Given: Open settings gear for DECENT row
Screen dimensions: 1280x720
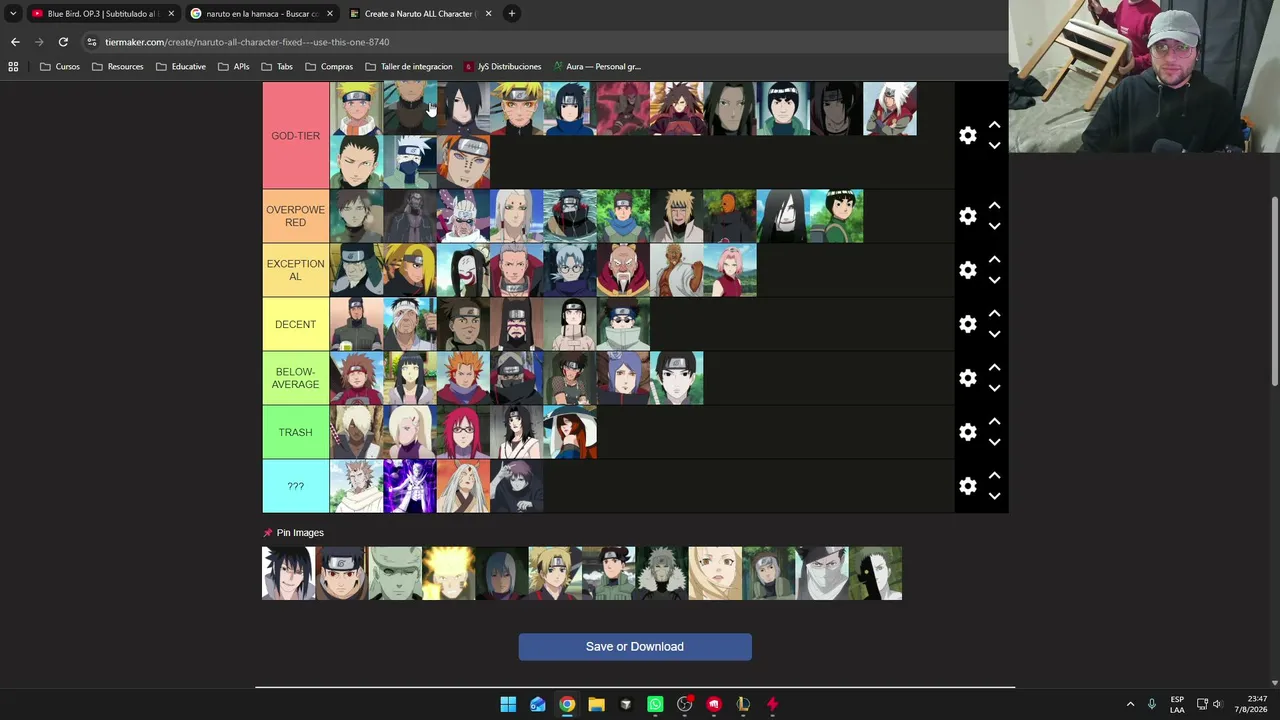Looking at the screenshot, I should tap(967, 324).
